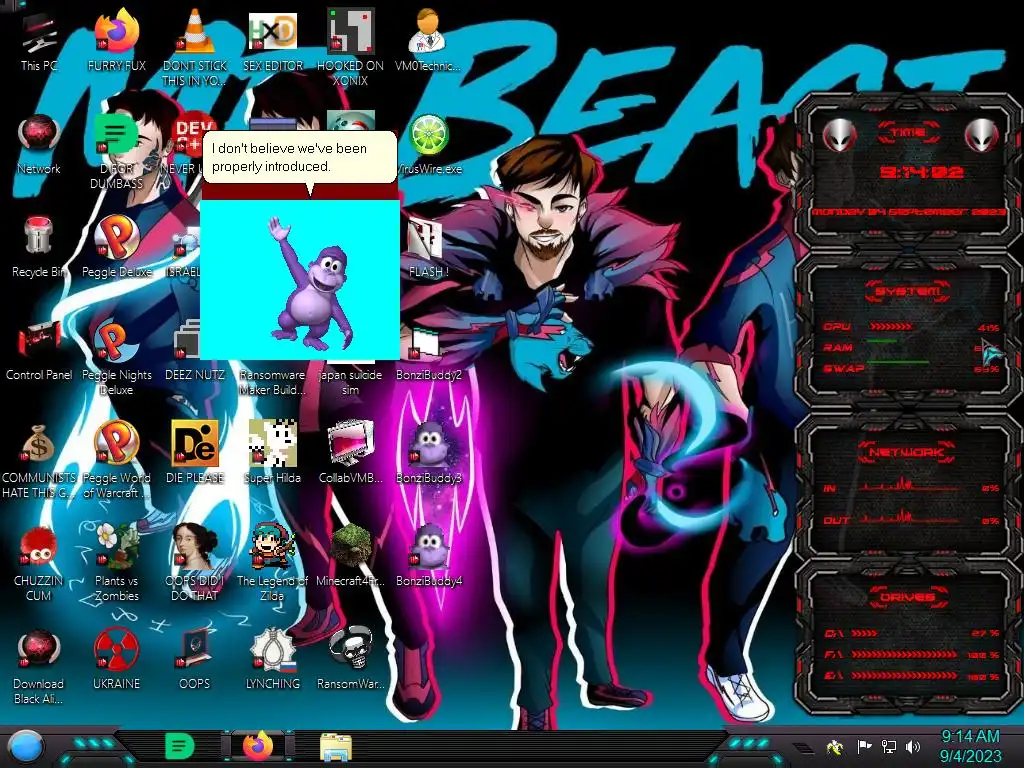This screenshot has height=768, width=1024.
Task: Open the DIE PLEASE icon
Action: pyautogui.click(x=195, y=452)
